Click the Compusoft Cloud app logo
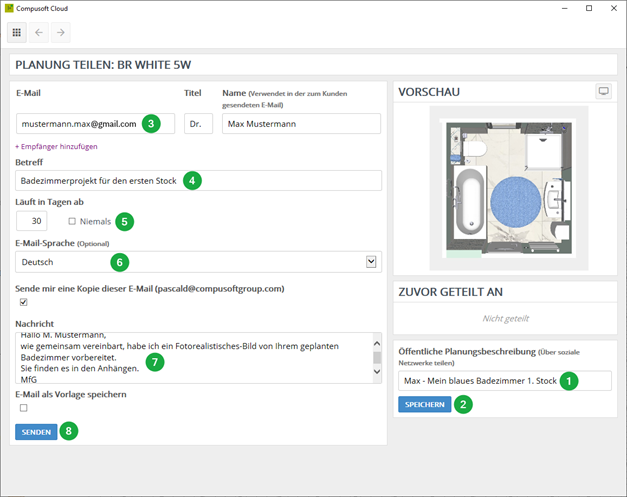 point(9,8)
